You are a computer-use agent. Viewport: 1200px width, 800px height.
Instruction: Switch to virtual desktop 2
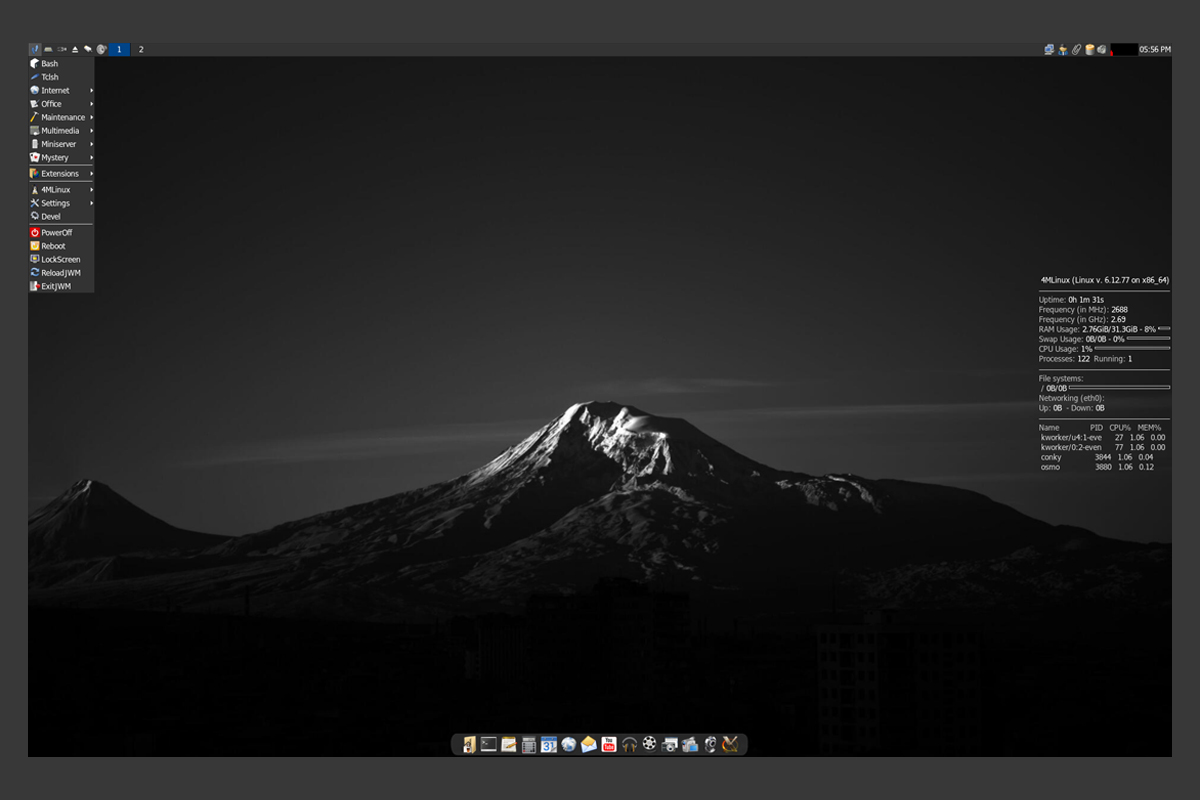[141, 49]
